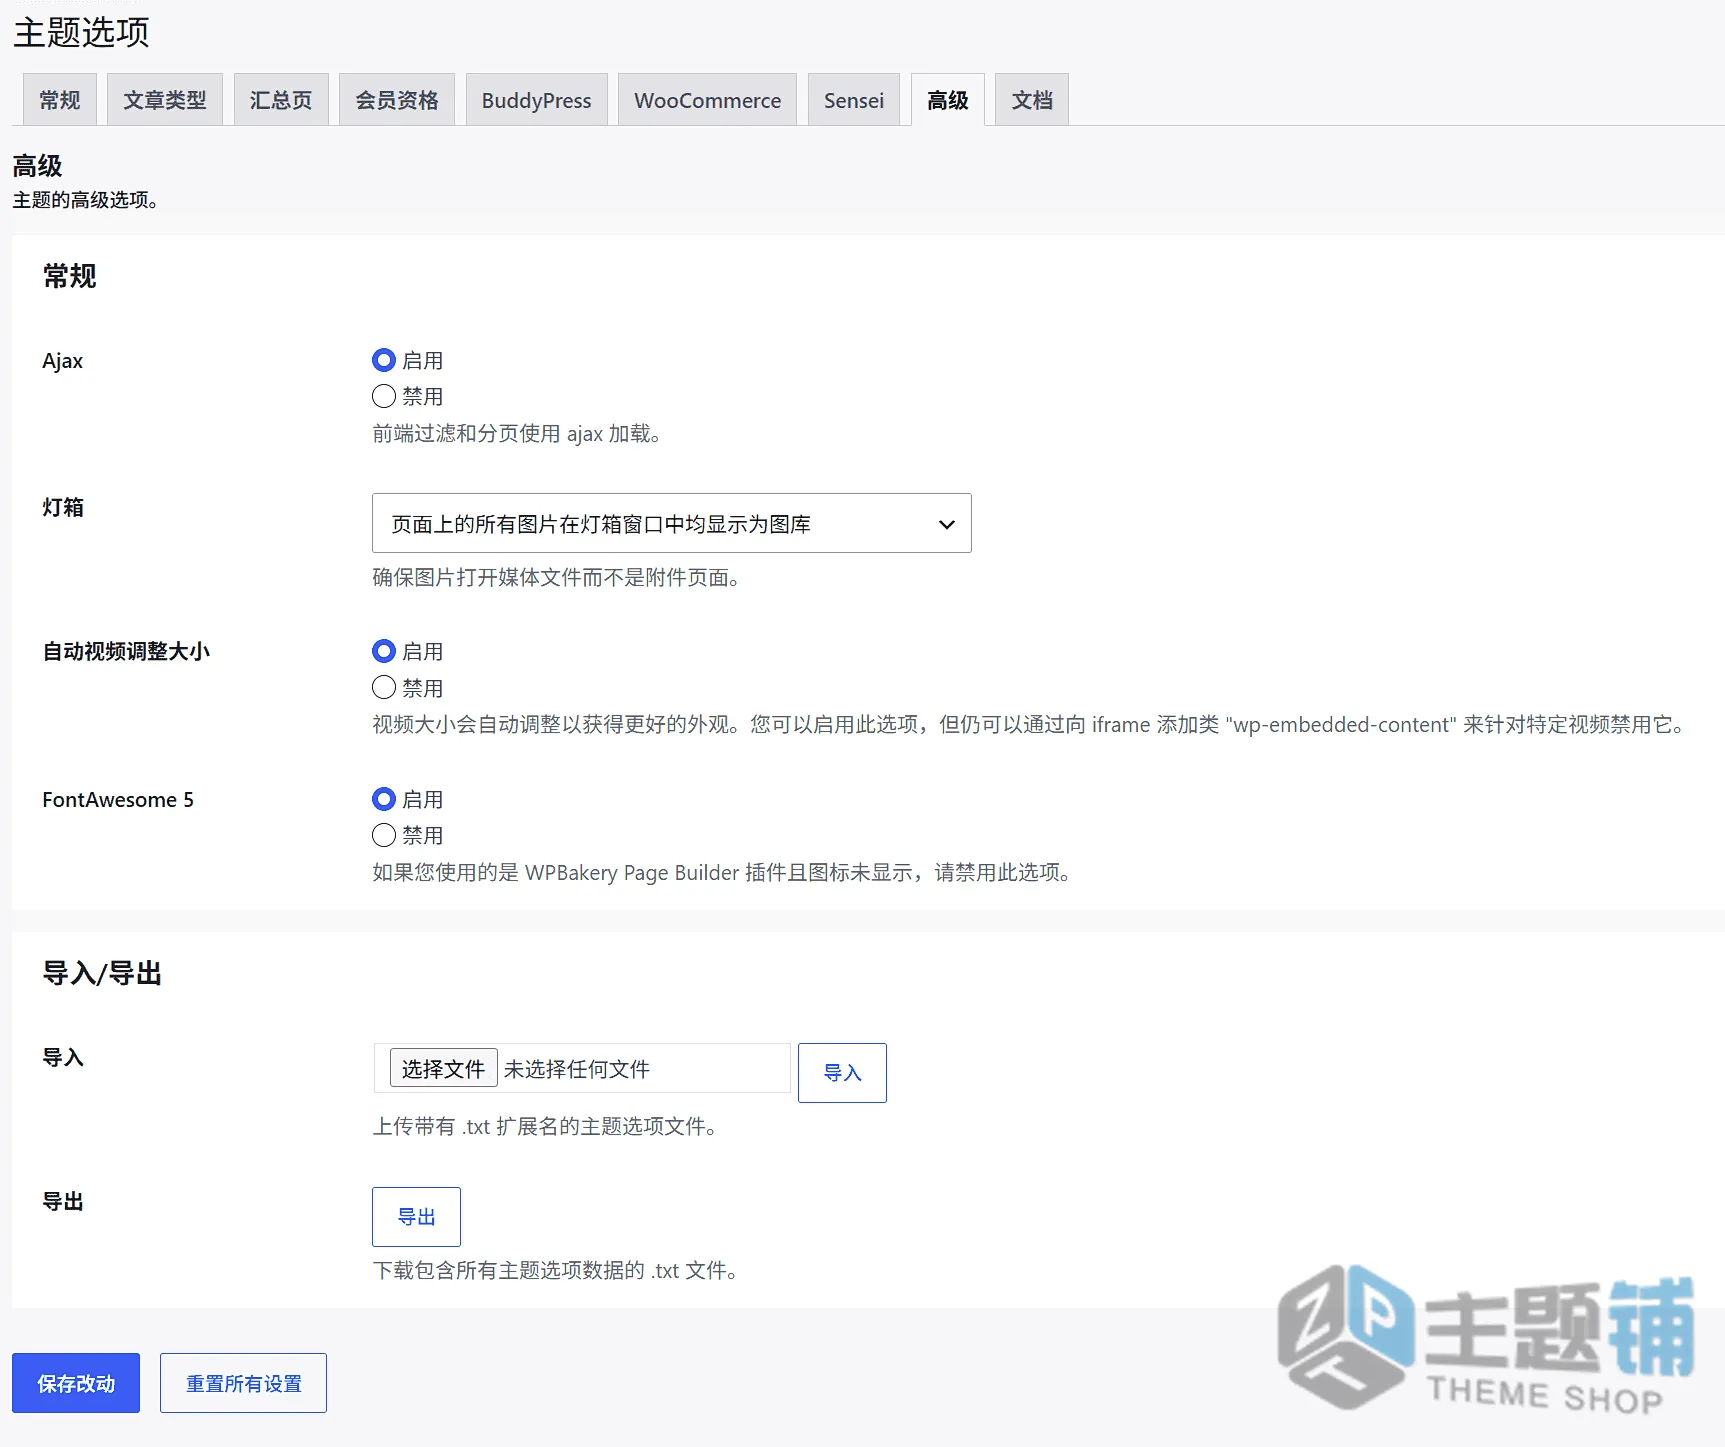The image size is (1725, 1447).
Task: Click the 主题选项 page title
Action: tap(81, 32)
